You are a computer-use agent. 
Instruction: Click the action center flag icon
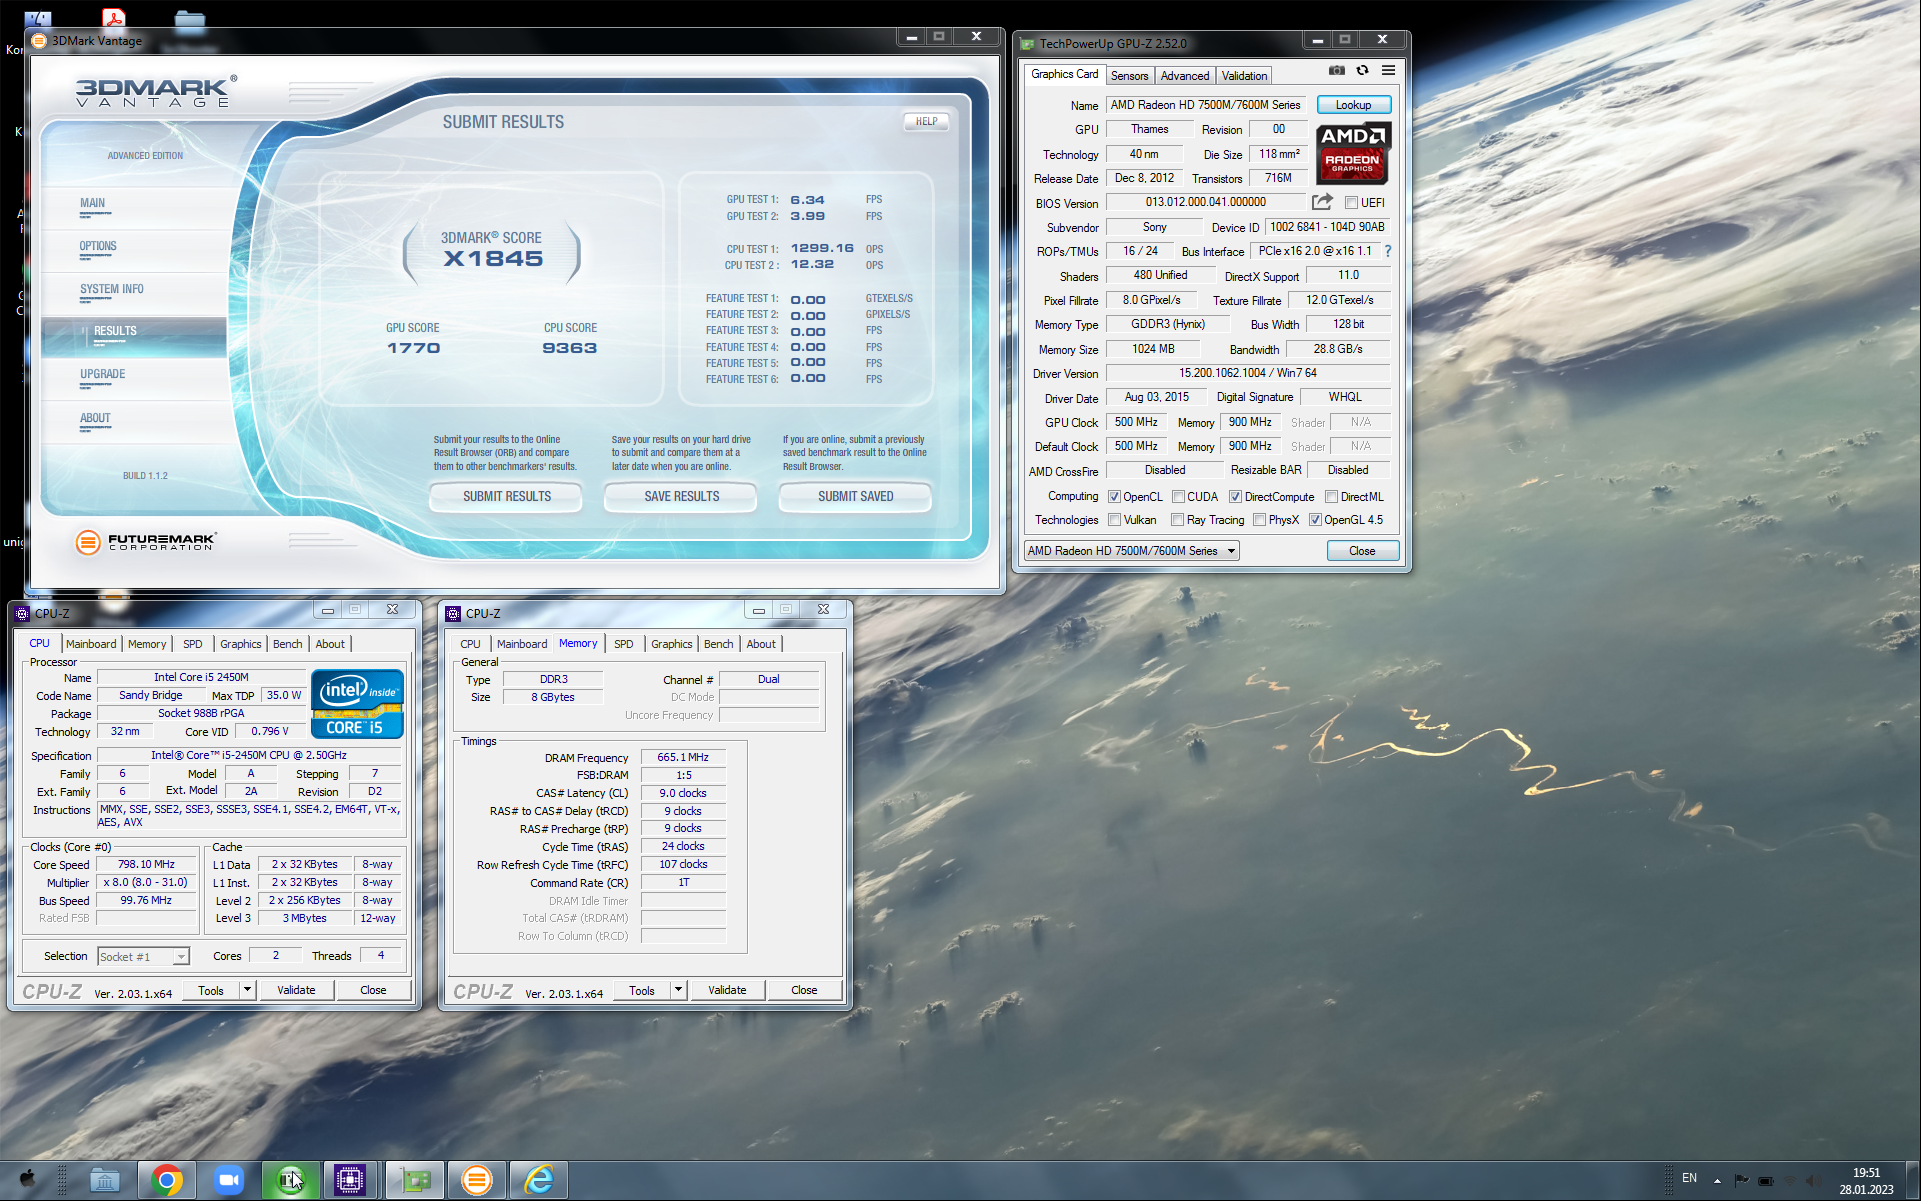pos(1742,1180)
